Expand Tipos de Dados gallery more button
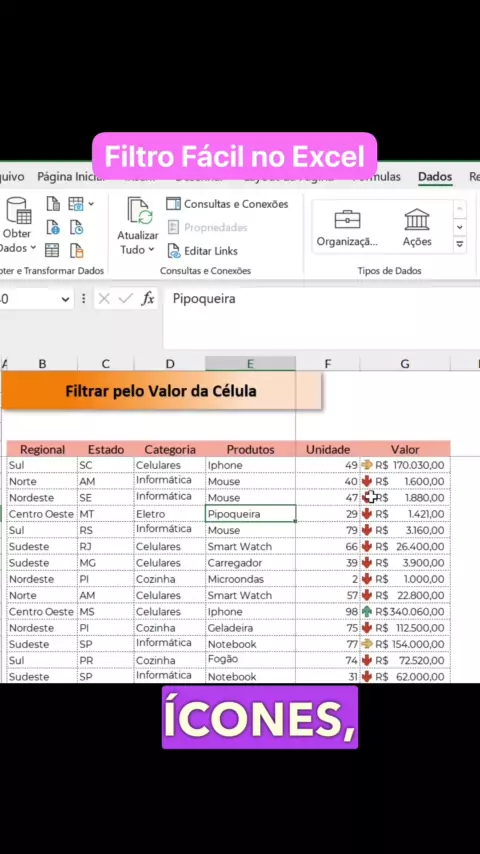Image resolution: width=480 pixels, height=854 pixels. [460, 245]
